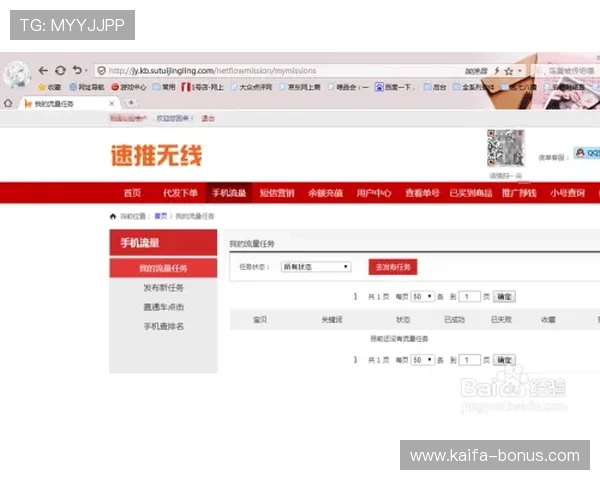The height and width of the screenshot is (480, 600).
Task: Open the 百度一下 bookmark
Action: (x=395, y=87)
